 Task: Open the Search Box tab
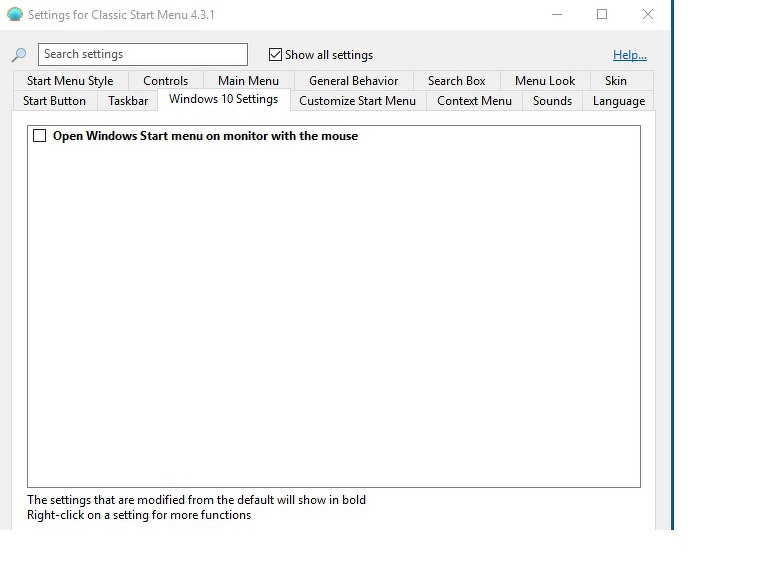[x=456, y=81]
